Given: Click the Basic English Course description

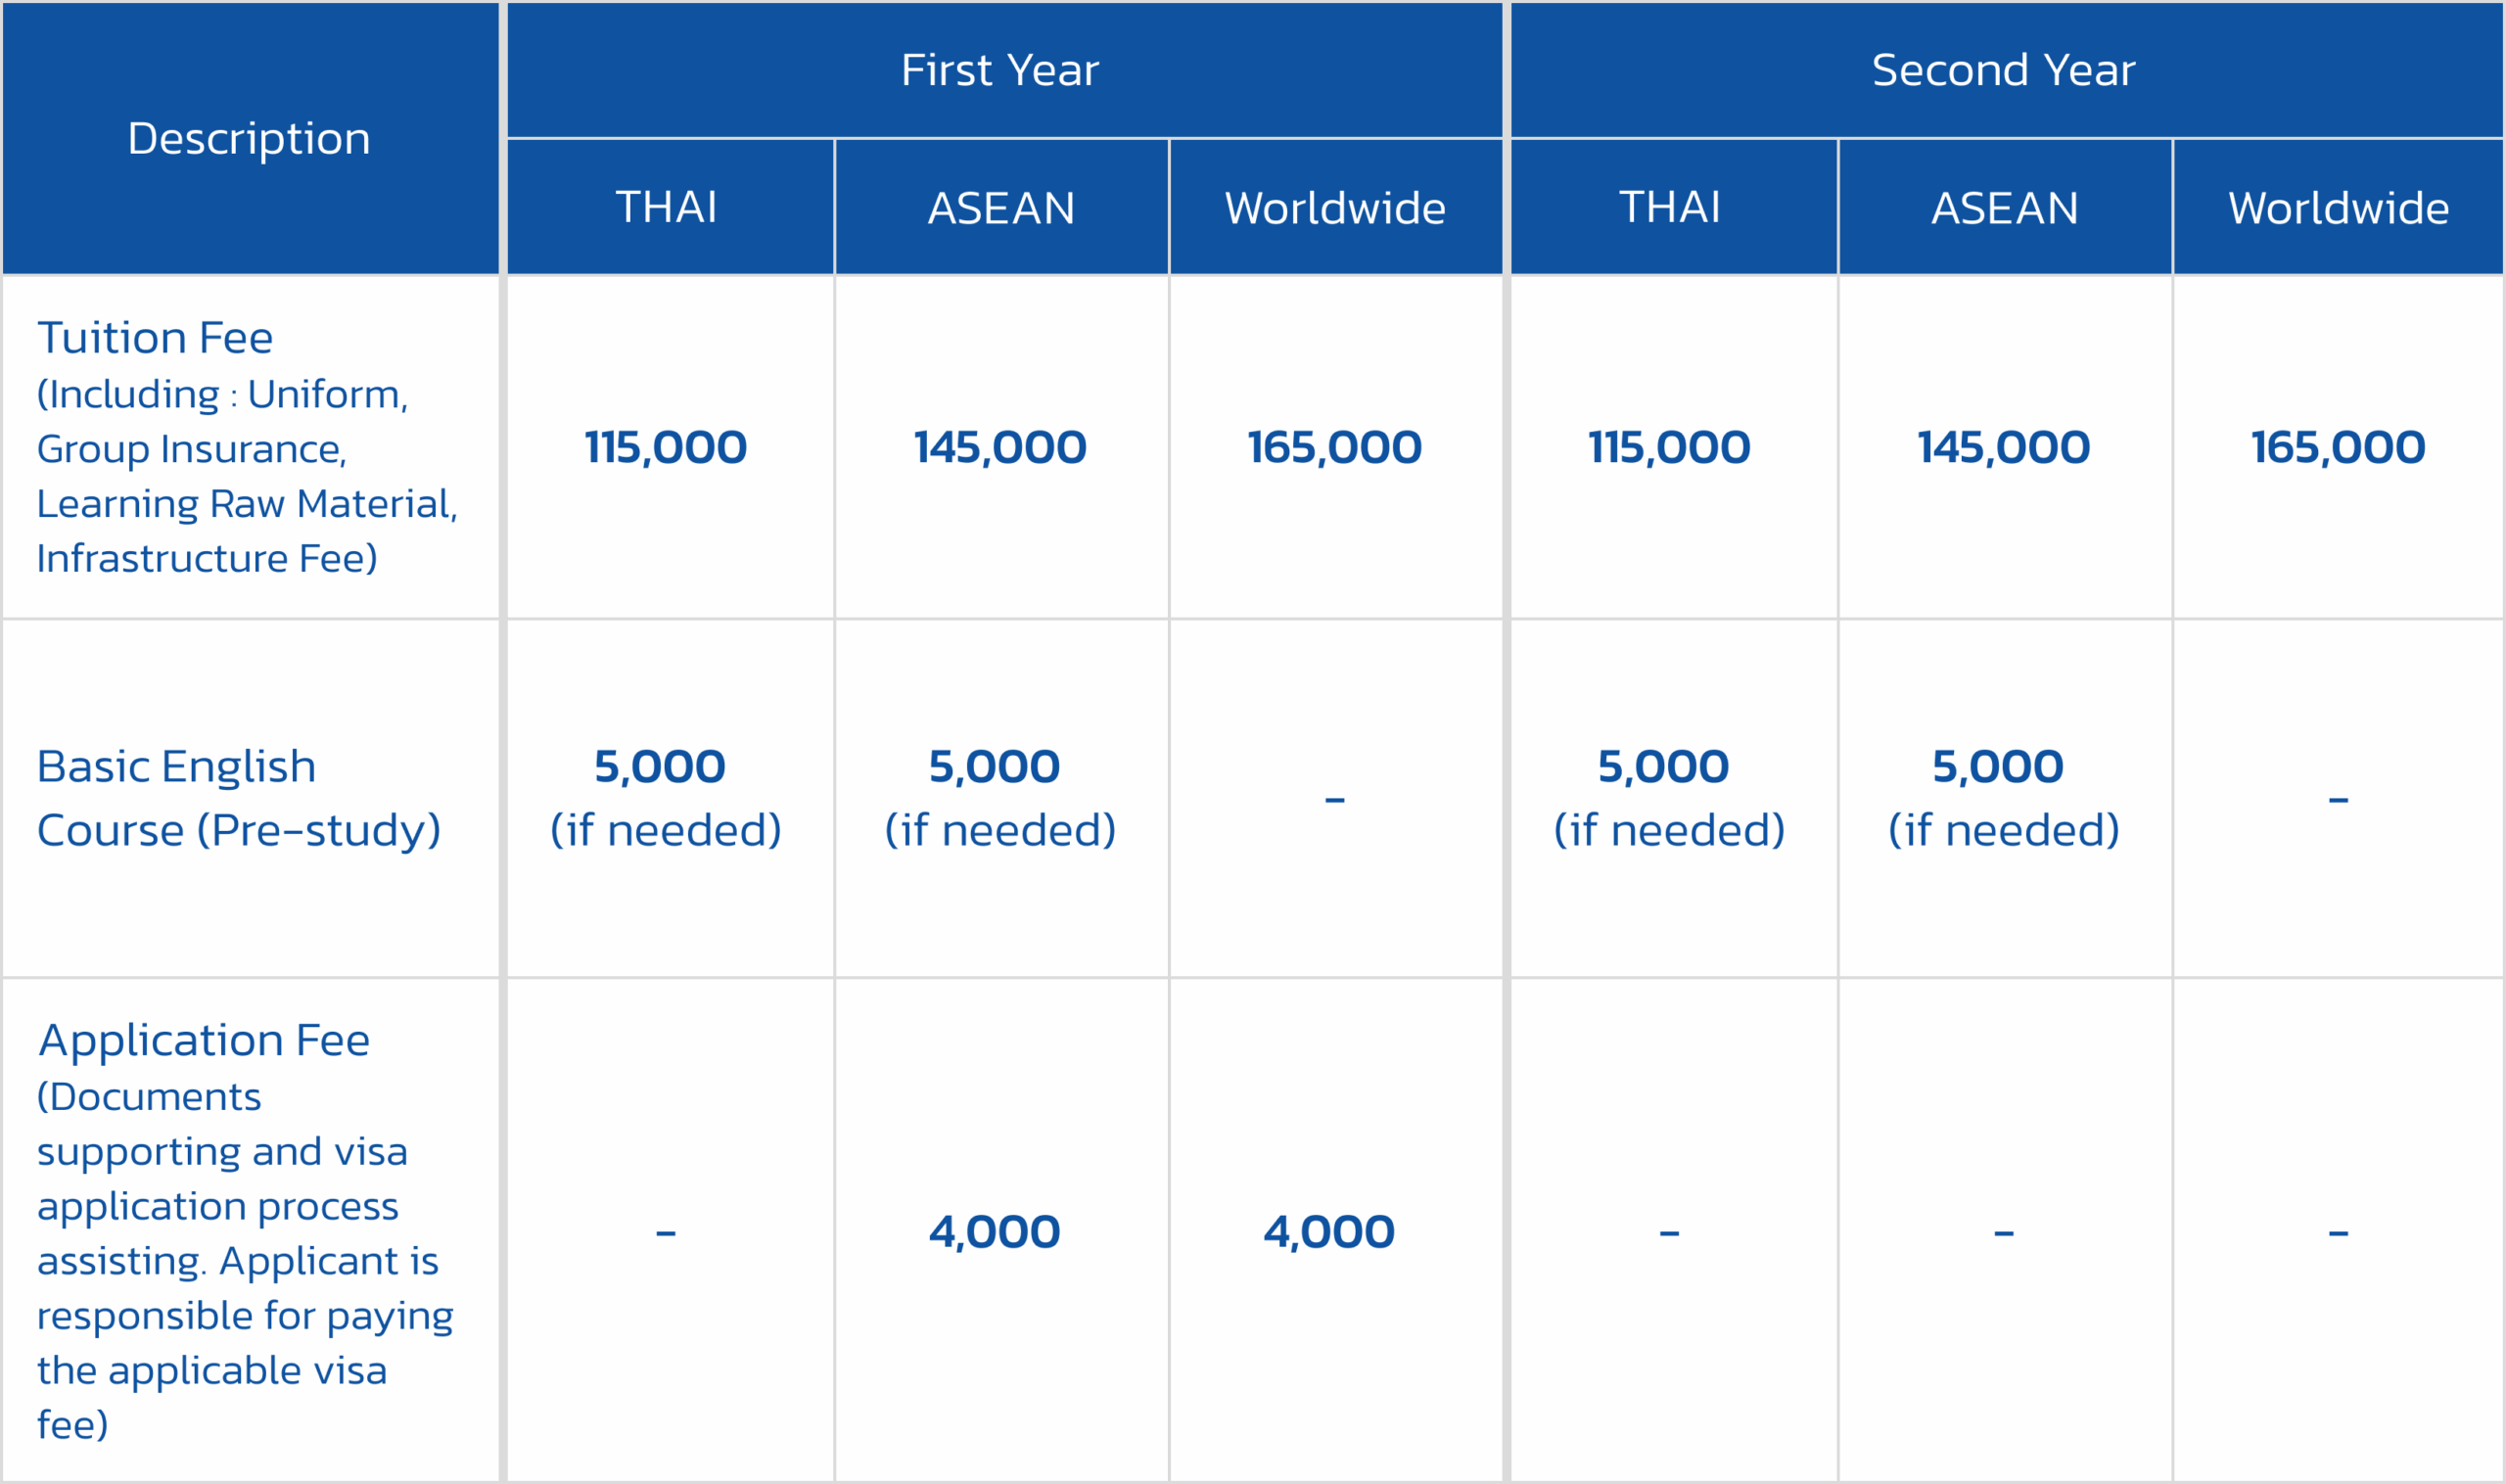Looking at the screenshot, I should click(x=238, y=798).
